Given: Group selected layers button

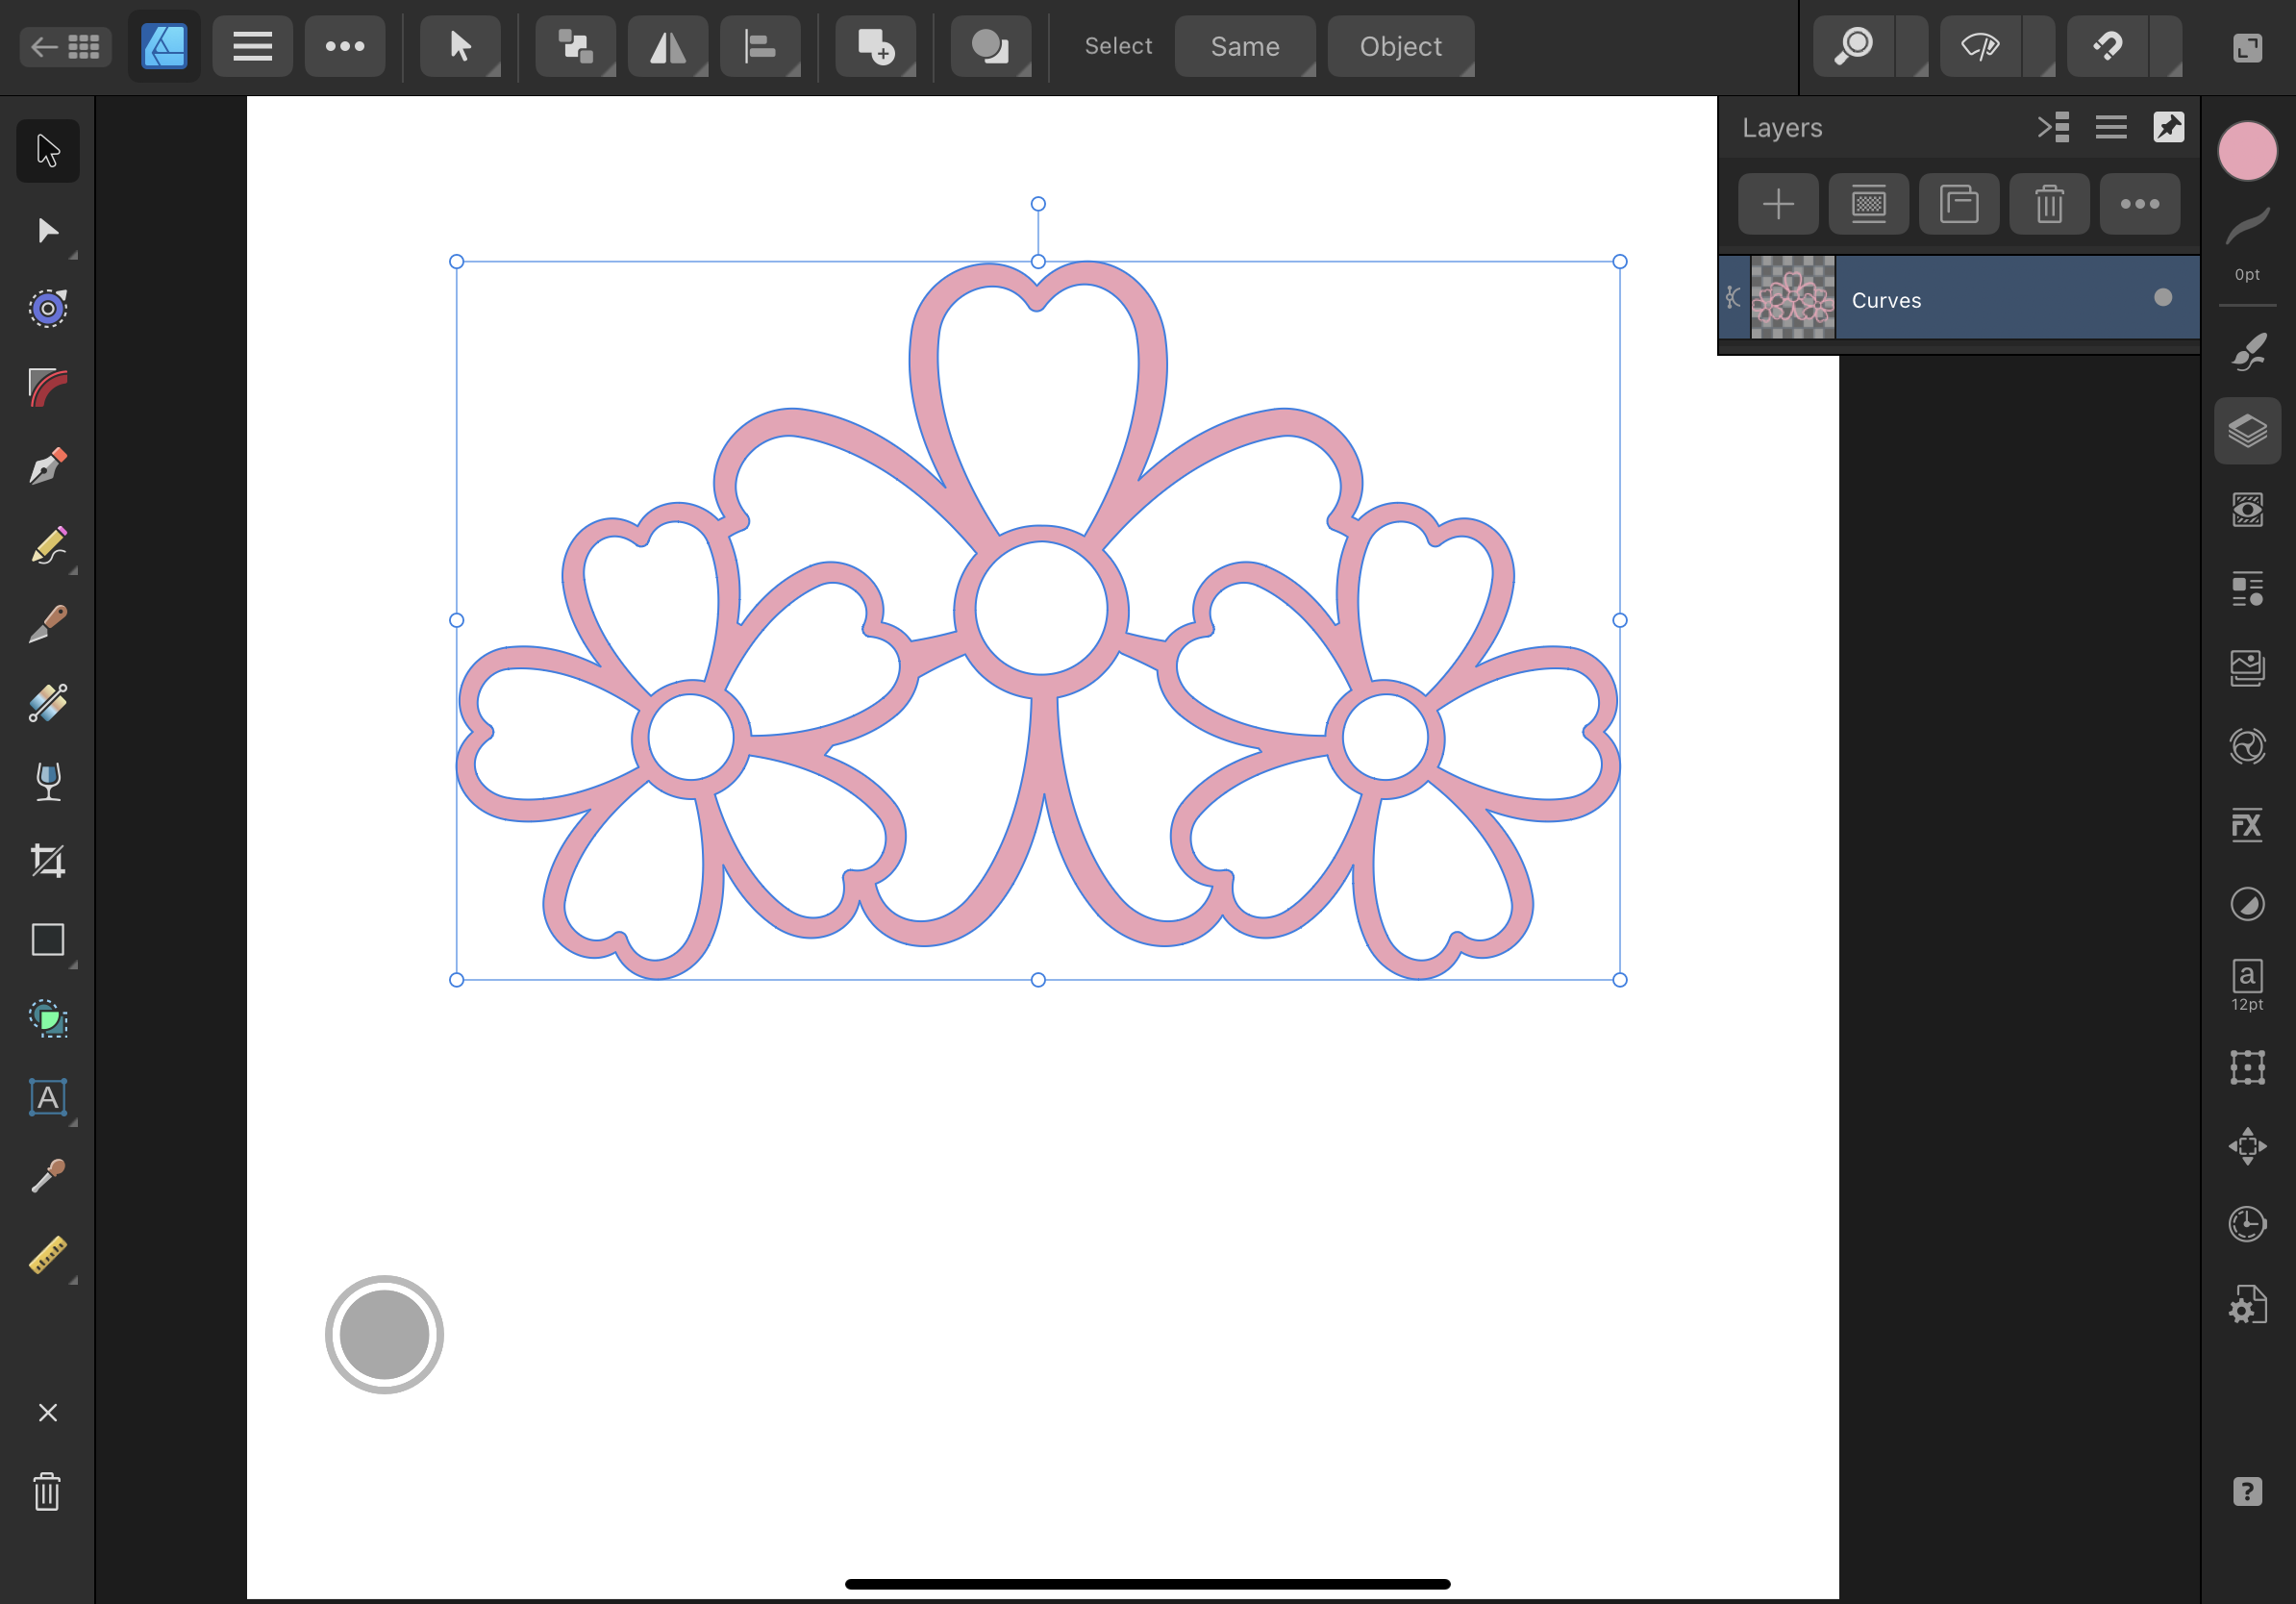Looking at the screenshot, I should pyautogui.click(x=1959, y=204).
